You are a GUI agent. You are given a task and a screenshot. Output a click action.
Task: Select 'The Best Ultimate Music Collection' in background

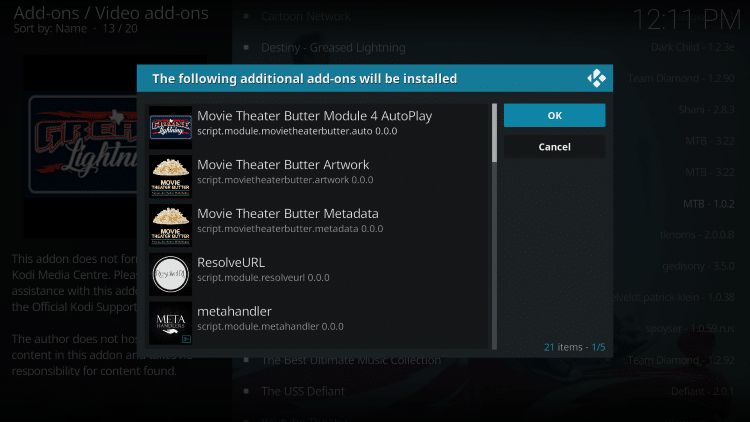pyautogui.click(x=351, y=360)
